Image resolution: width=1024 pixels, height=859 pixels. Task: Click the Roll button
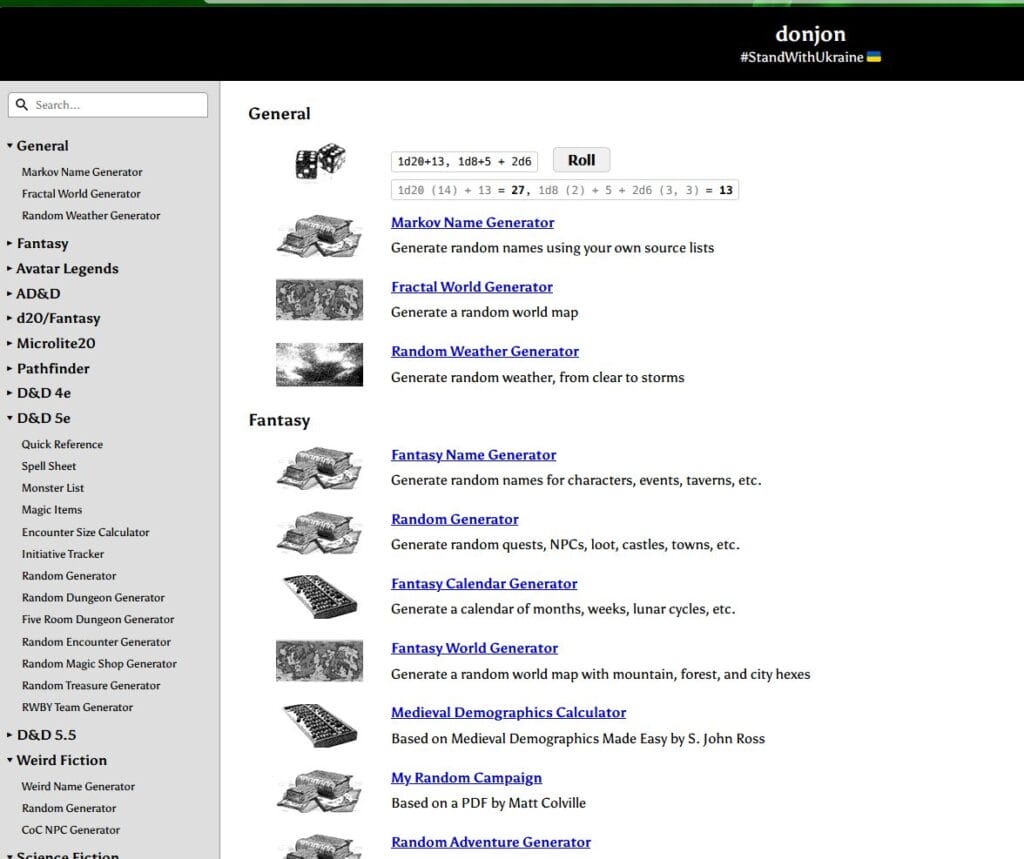point(581,160)
